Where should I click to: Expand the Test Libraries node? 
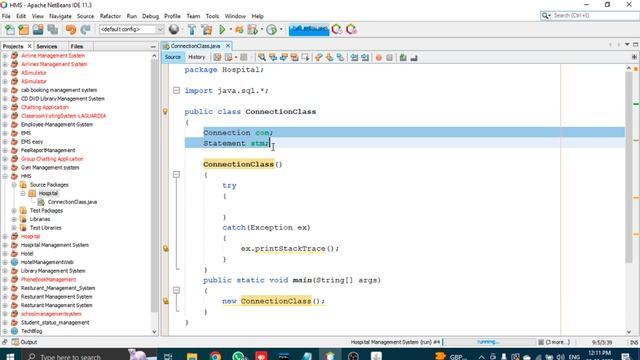click(14, 228)
